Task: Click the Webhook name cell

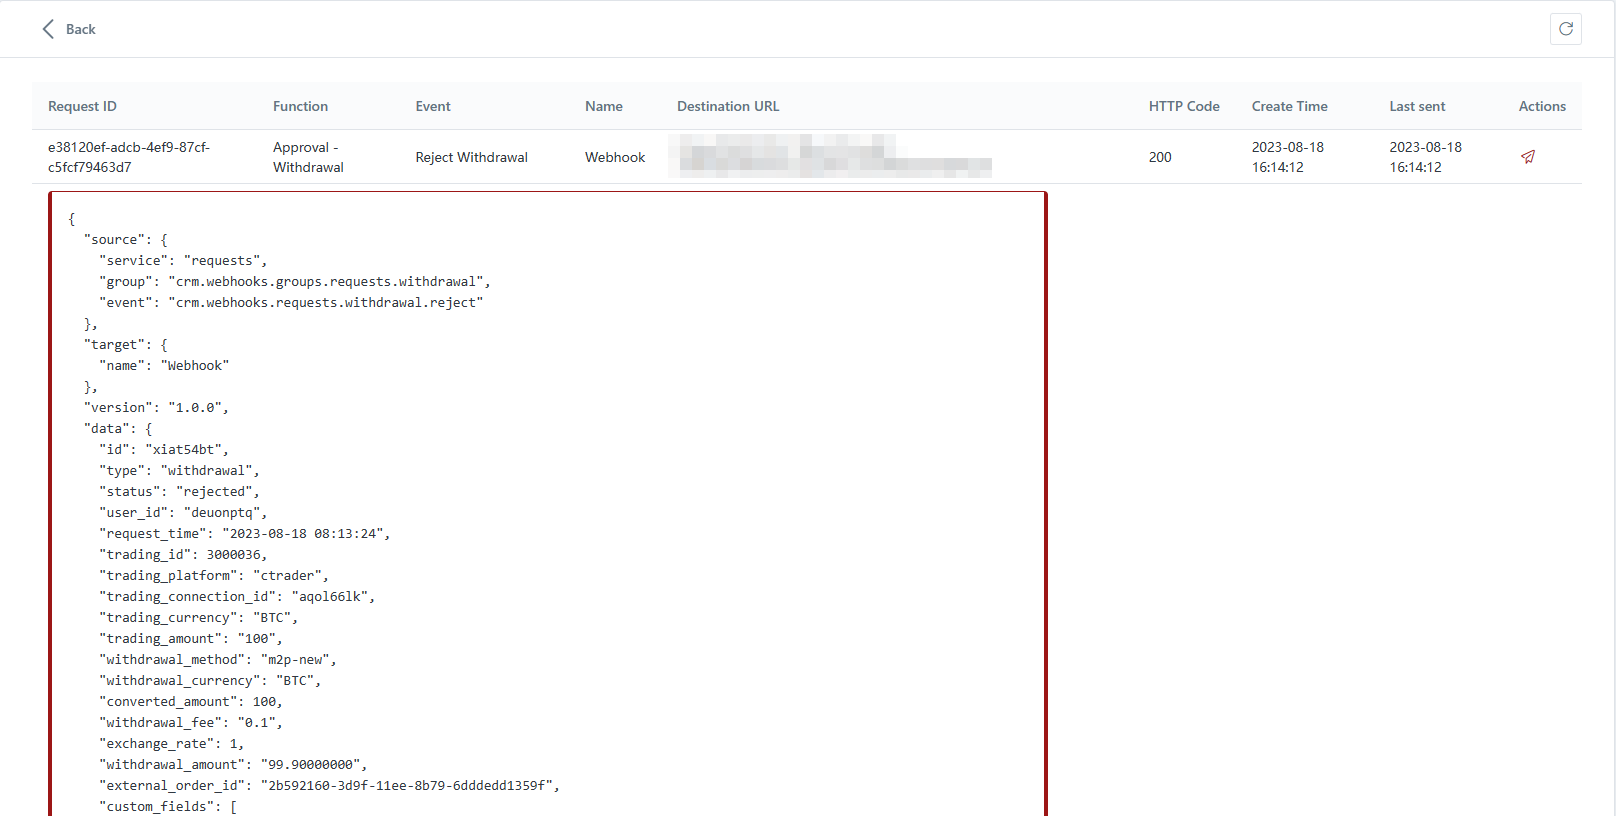Action: click(615, 157)
